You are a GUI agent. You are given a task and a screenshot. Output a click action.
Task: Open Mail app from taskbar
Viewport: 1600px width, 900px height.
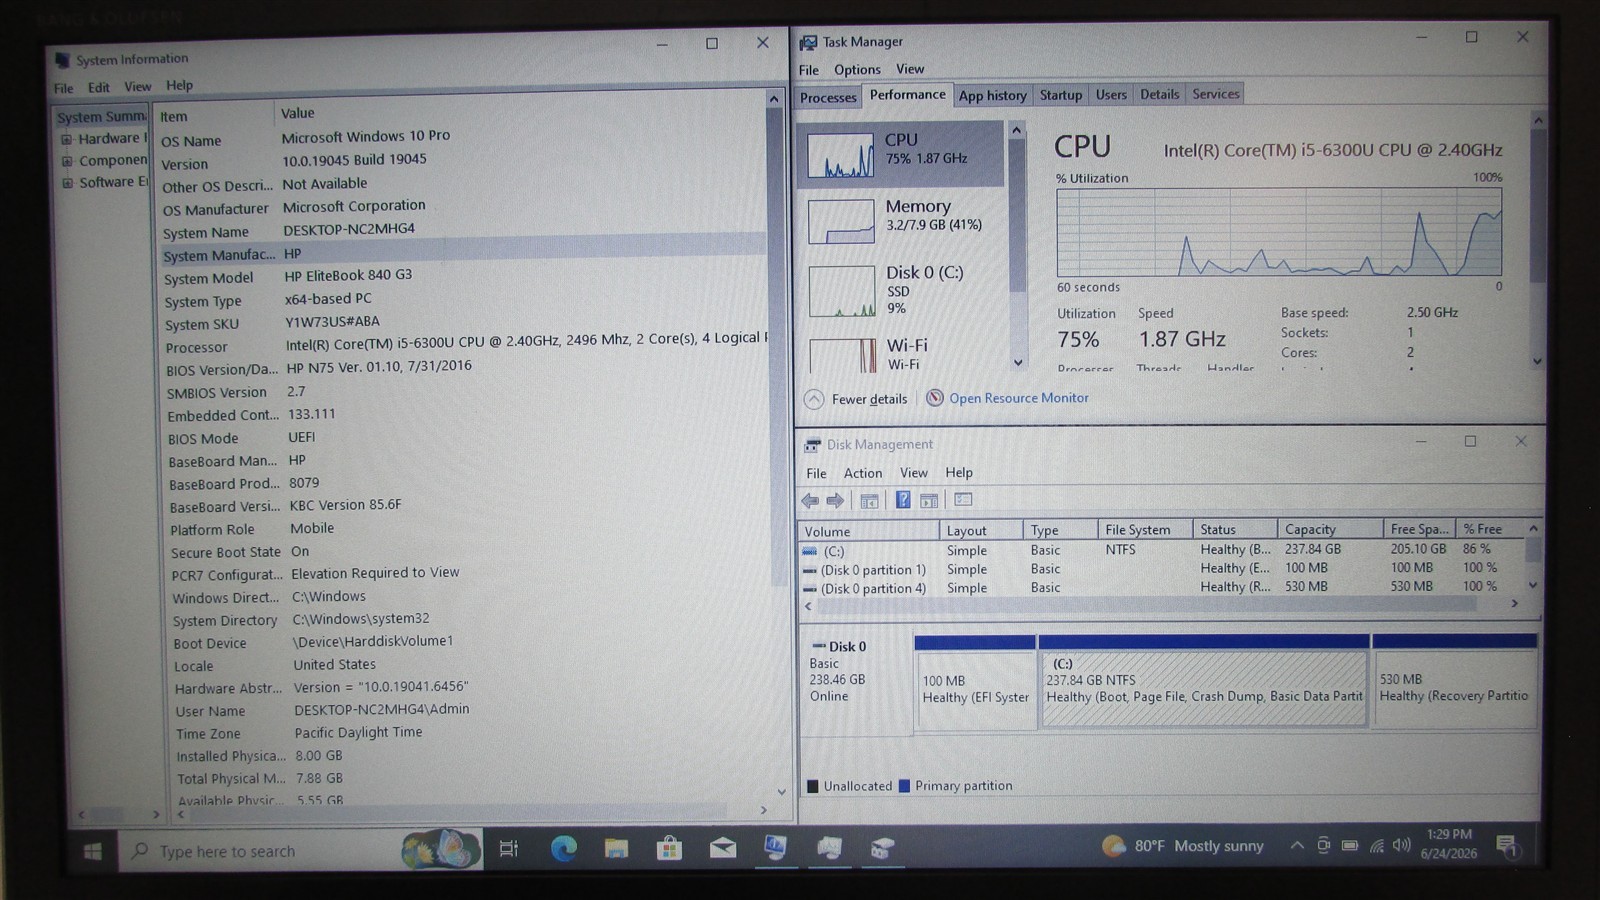pyautogui.click(x=723, y=848)
